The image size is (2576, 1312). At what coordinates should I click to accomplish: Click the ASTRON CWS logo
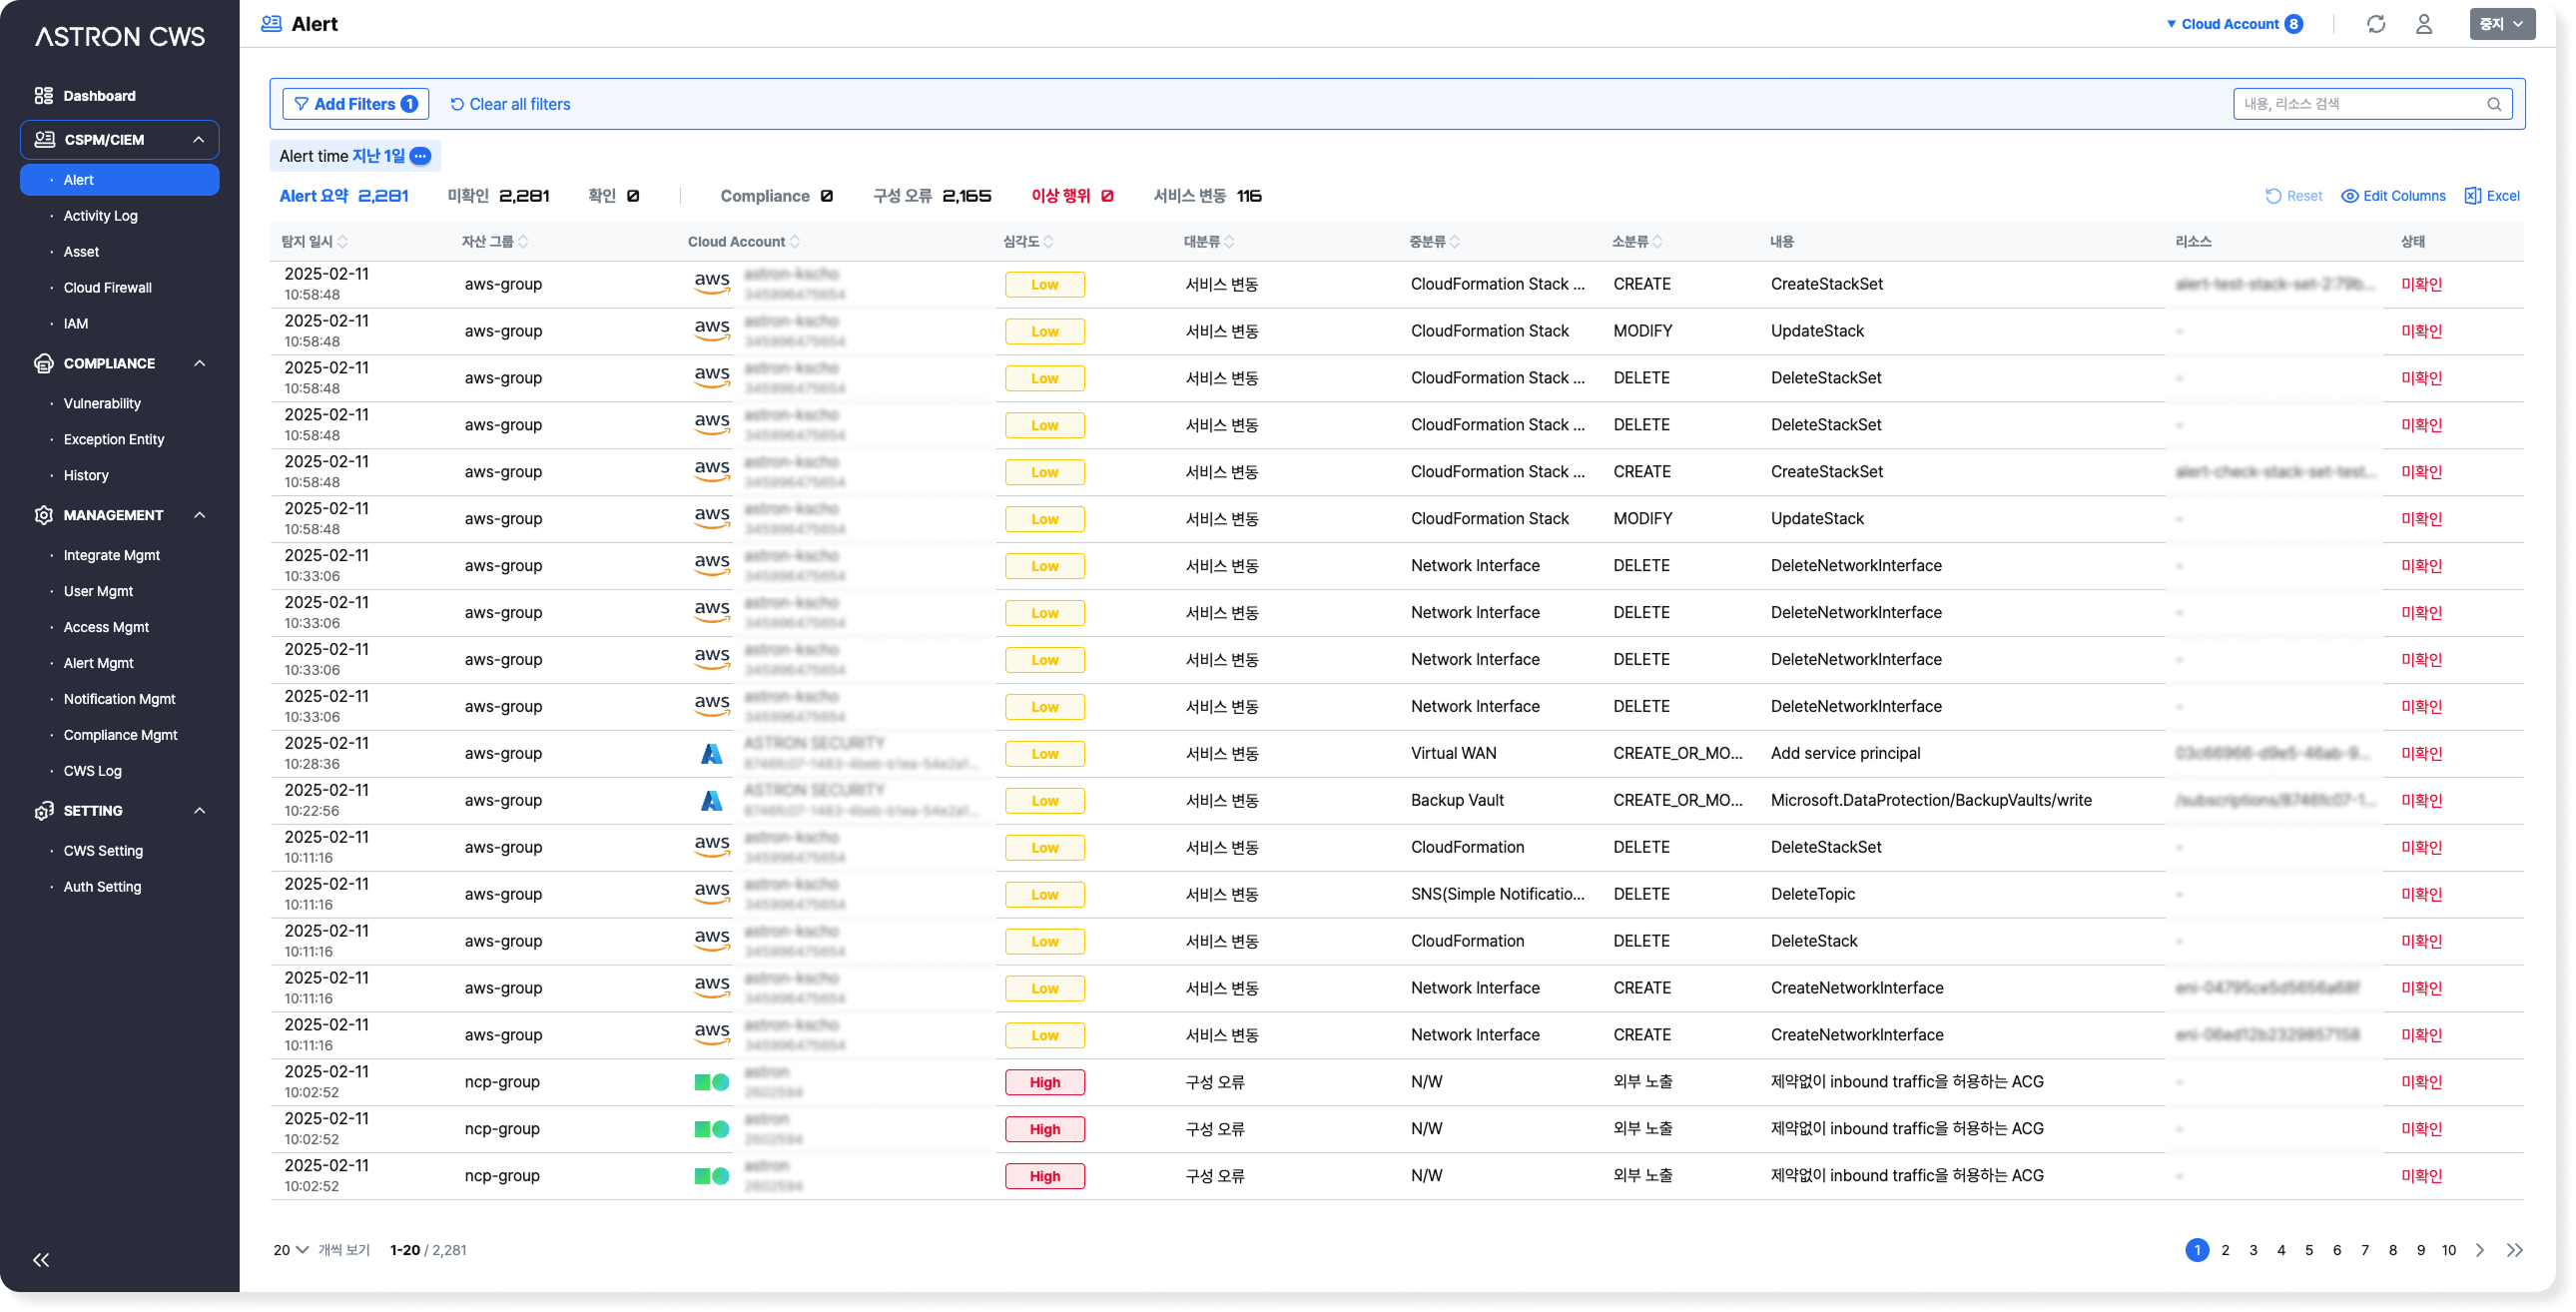tap(120, 36)
